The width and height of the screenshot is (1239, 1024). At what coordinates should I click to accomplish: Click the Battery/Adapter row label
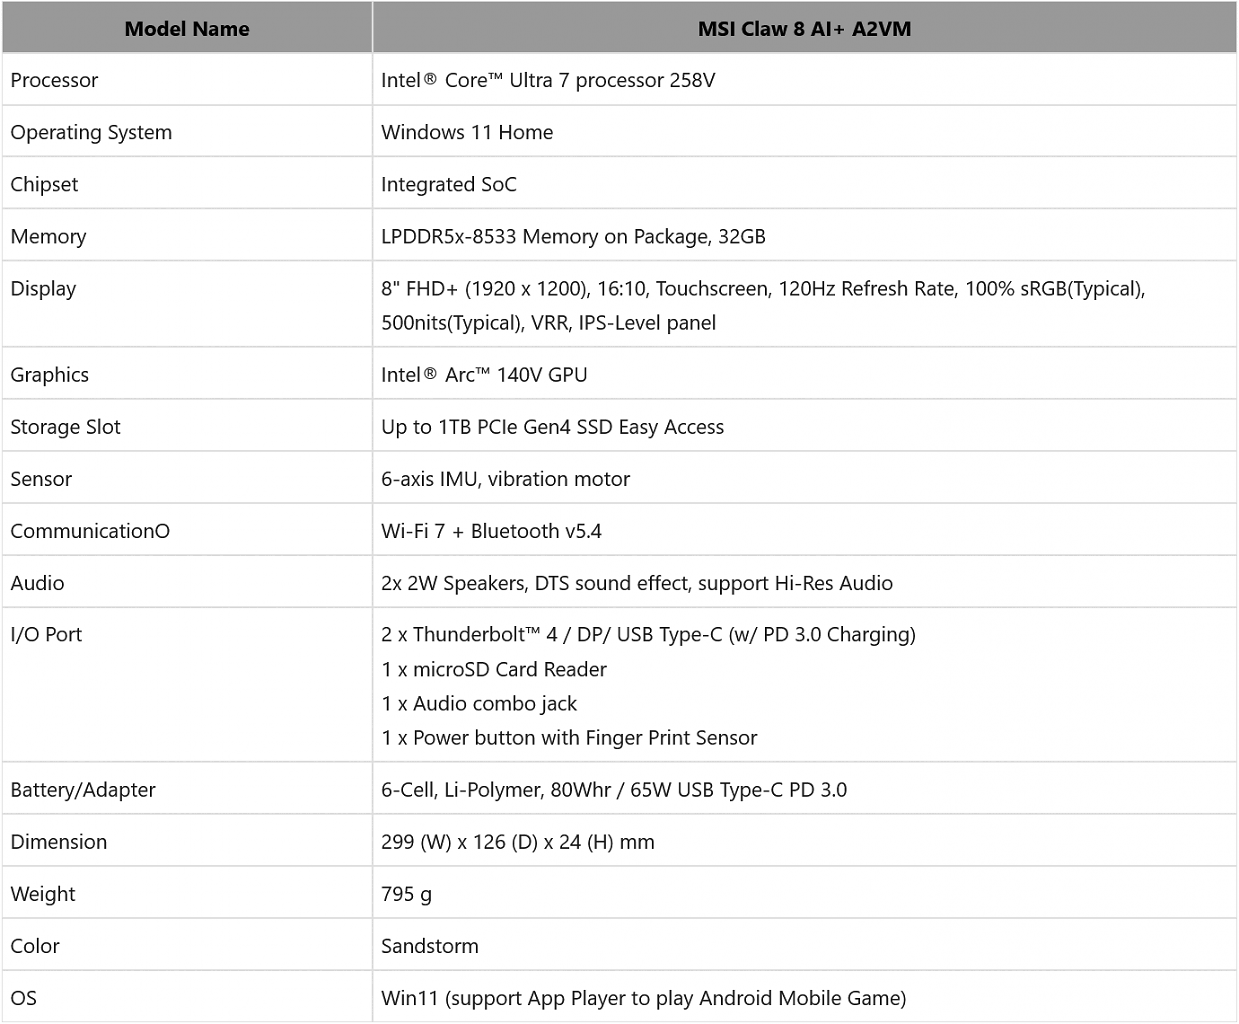[x=83, y=790]
